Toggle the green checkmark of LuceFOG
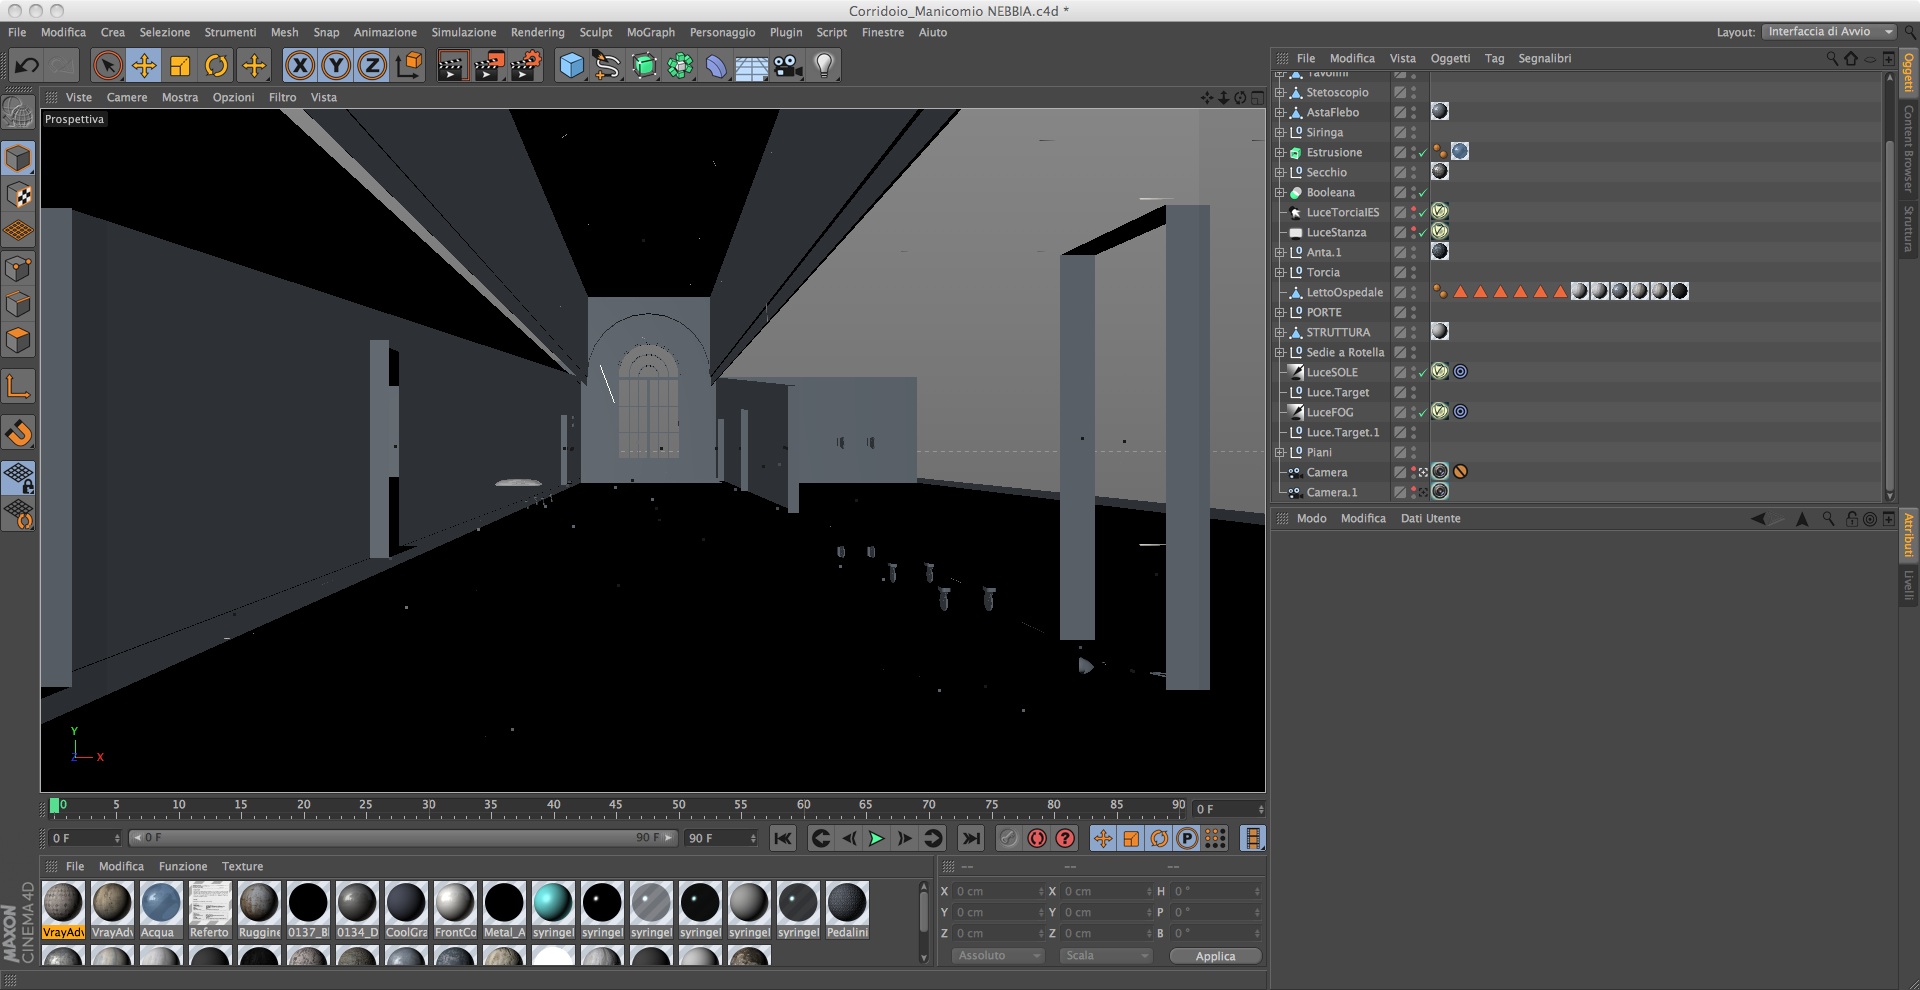1920x990 pixels. coord(1422,413)
